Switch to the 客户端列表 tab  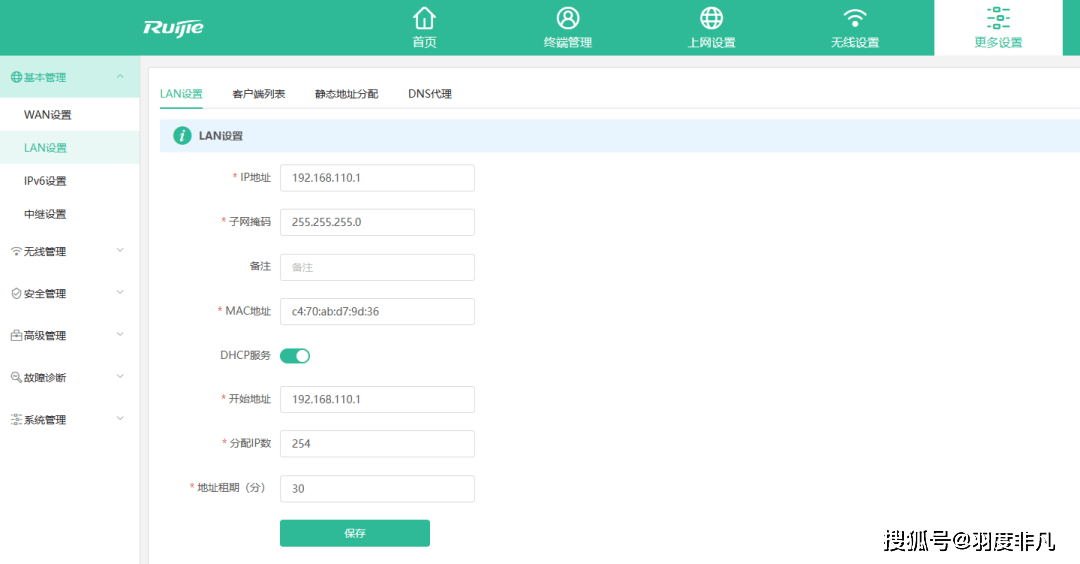(x=259, y=94)
